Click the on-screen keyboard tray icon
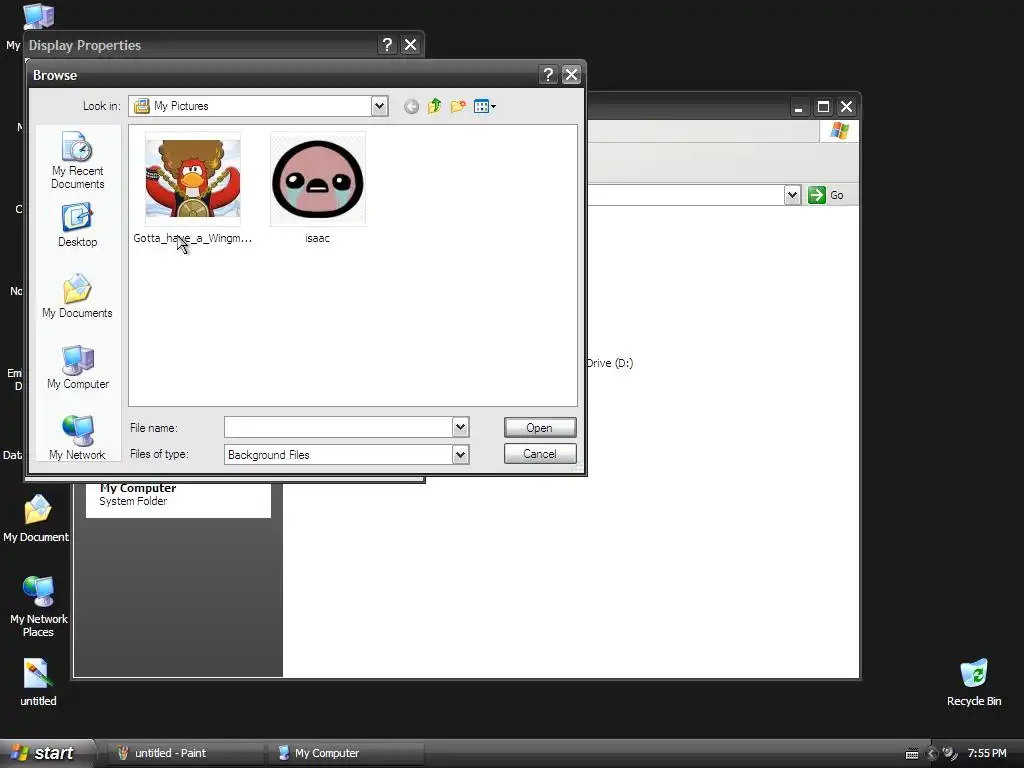The height and width of the screenshot is (768, 1024). 912,754
